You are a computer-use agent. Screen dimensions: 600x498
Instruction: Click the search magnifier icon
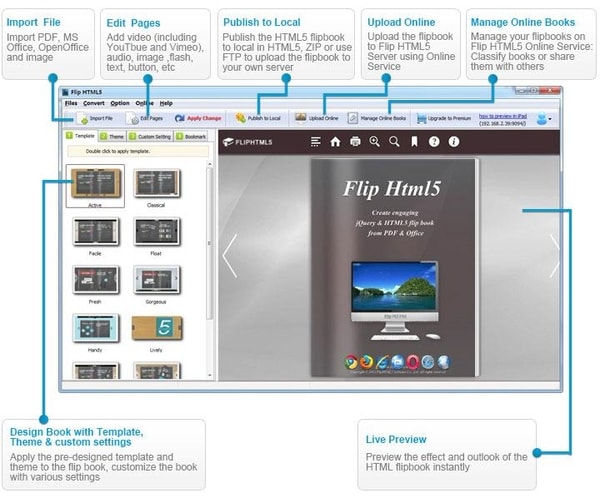pos(394,142)
